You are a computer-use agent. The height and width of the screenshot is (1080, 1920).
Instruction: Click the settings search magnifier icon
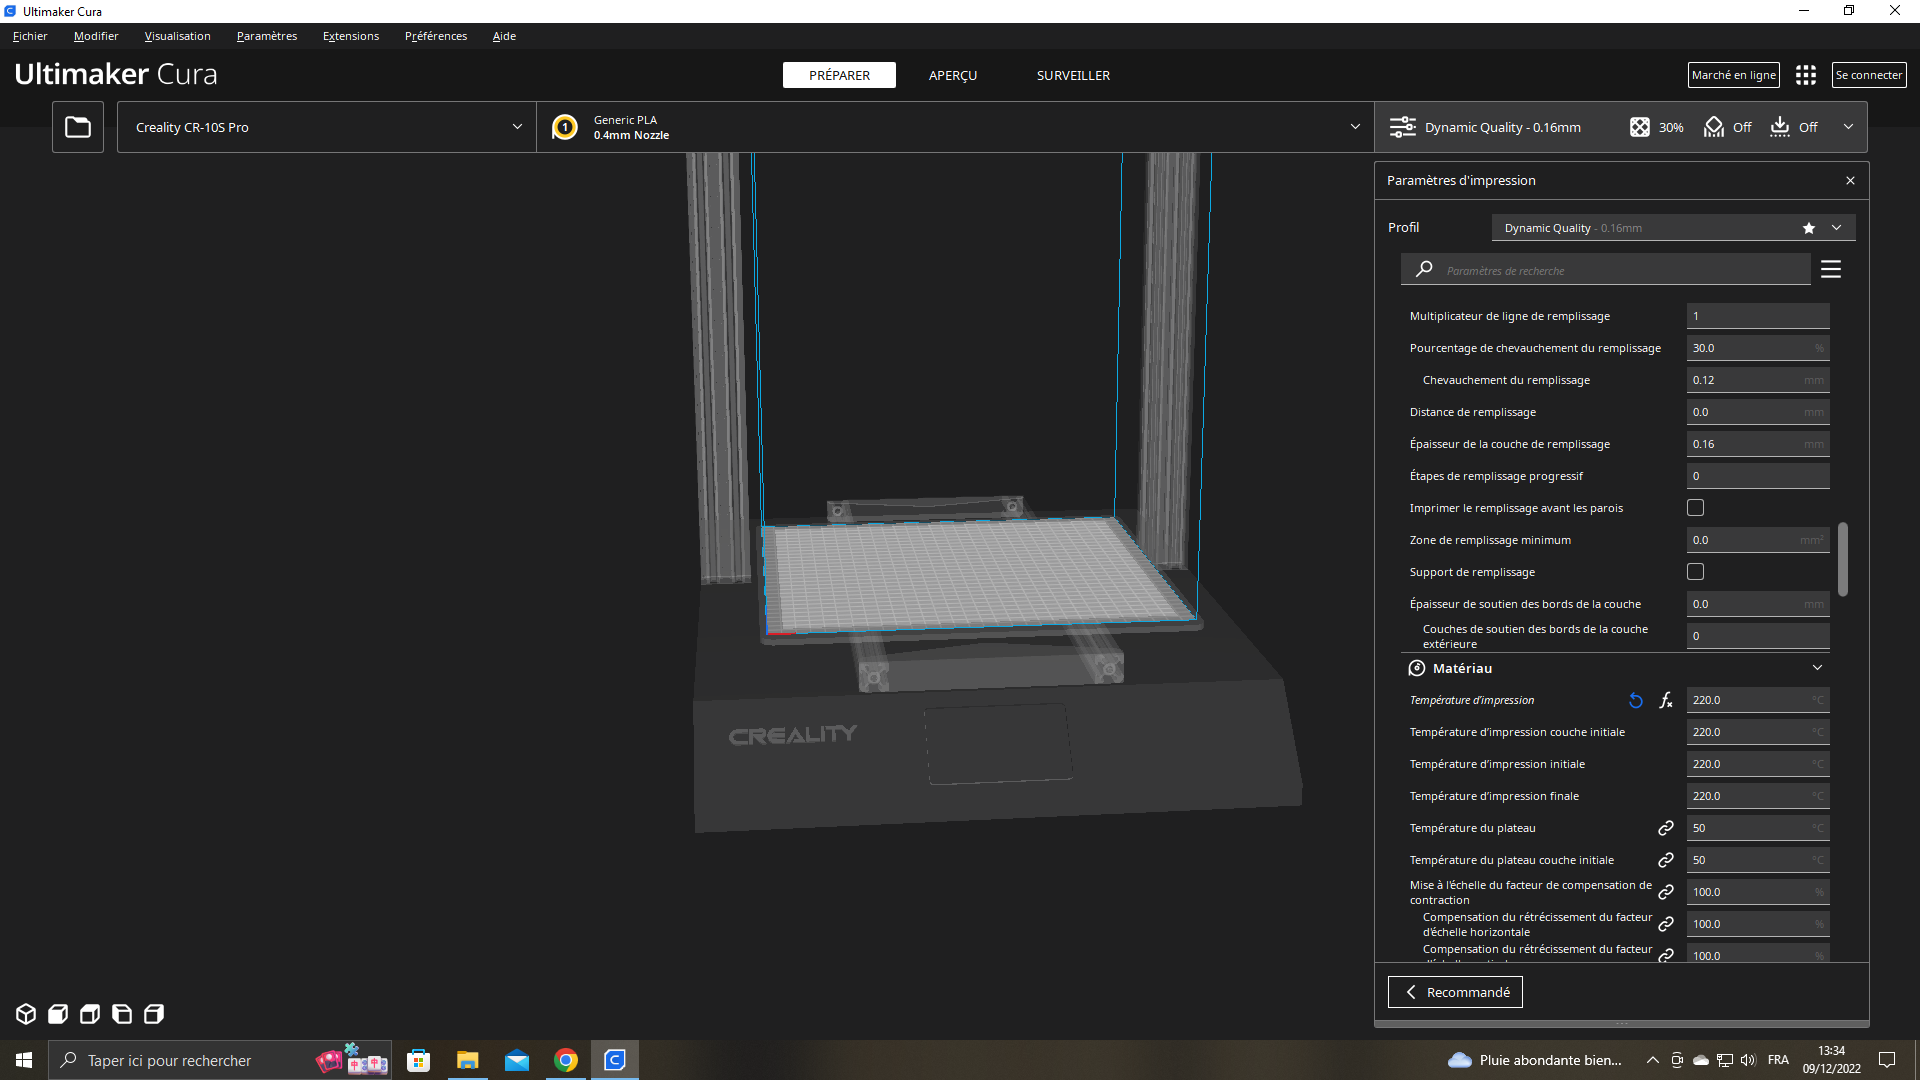click(x=1424, y=269)
